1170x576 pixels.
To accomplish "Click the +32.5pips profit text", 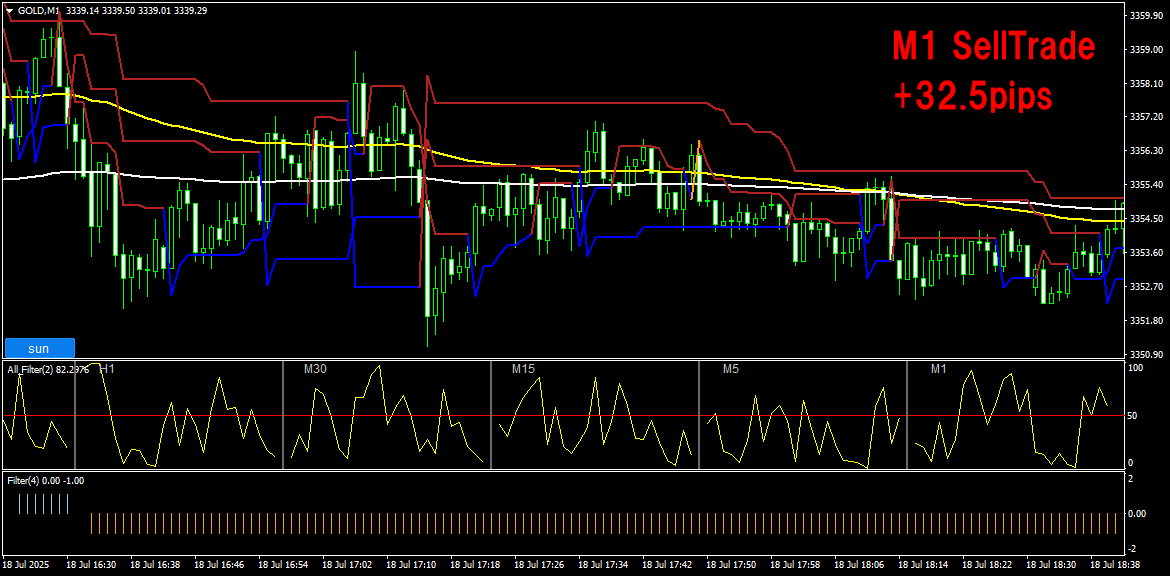I will click(x=973, y=96).
